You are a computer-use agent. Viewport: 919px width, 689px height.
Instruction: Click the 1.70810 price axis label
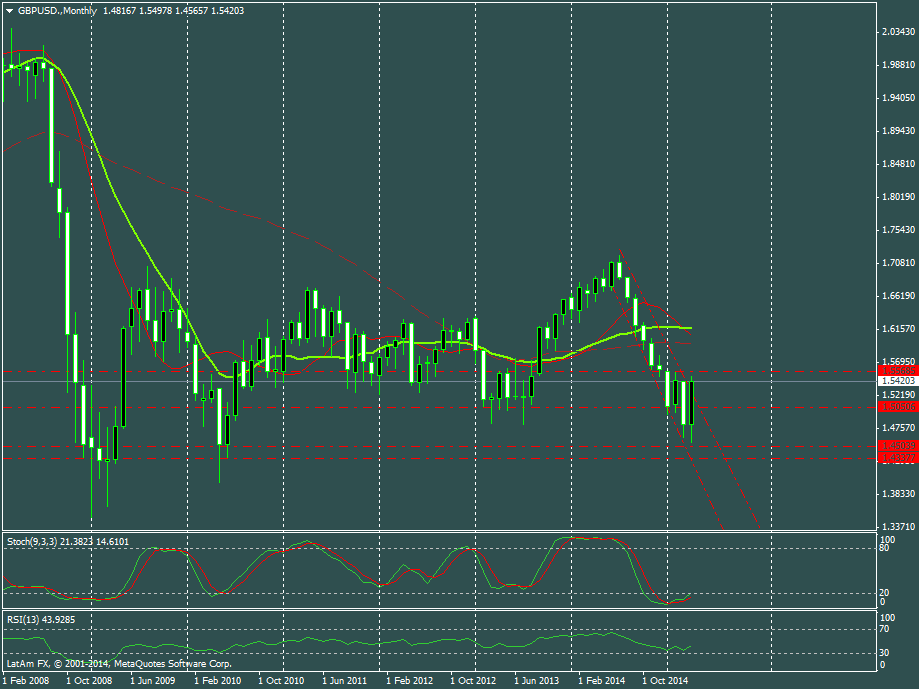point(896,263)
